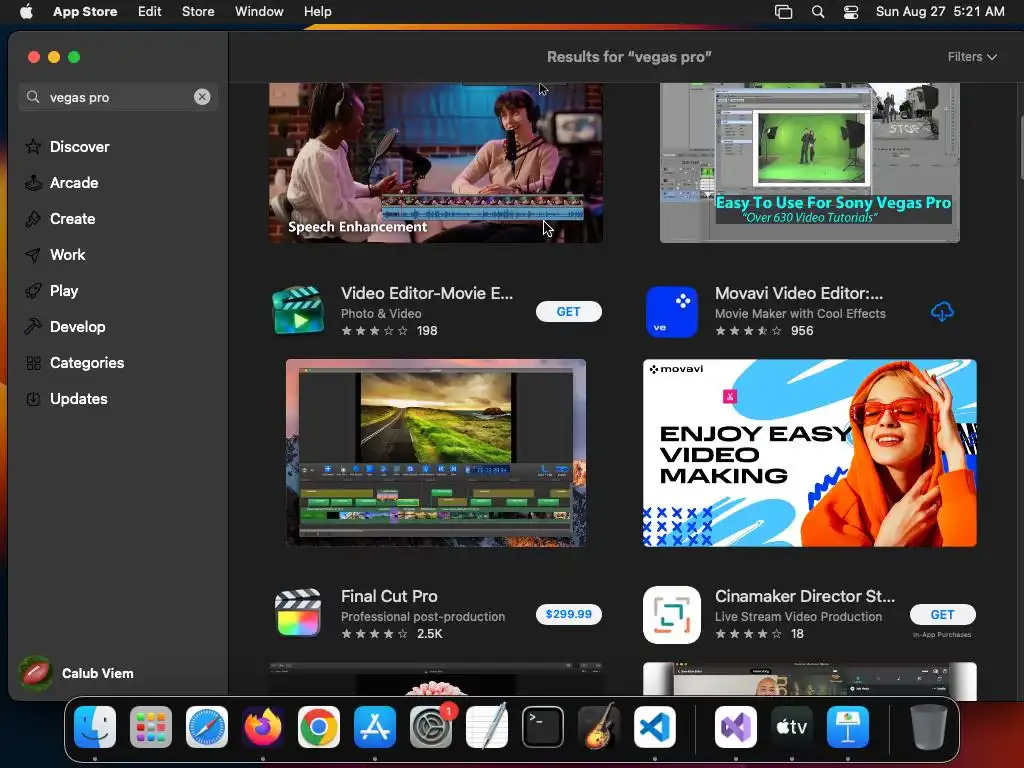The image size is (1024, 768).
Task: View the Sony Vegas Pro tutorials screenshot
Action: (810, 163)
